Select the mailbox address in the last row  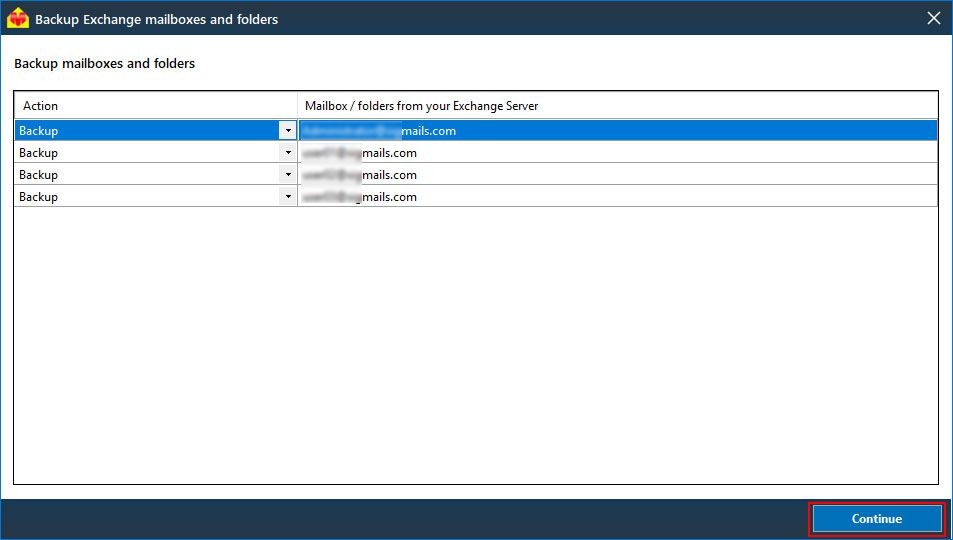tap(618, 196)
